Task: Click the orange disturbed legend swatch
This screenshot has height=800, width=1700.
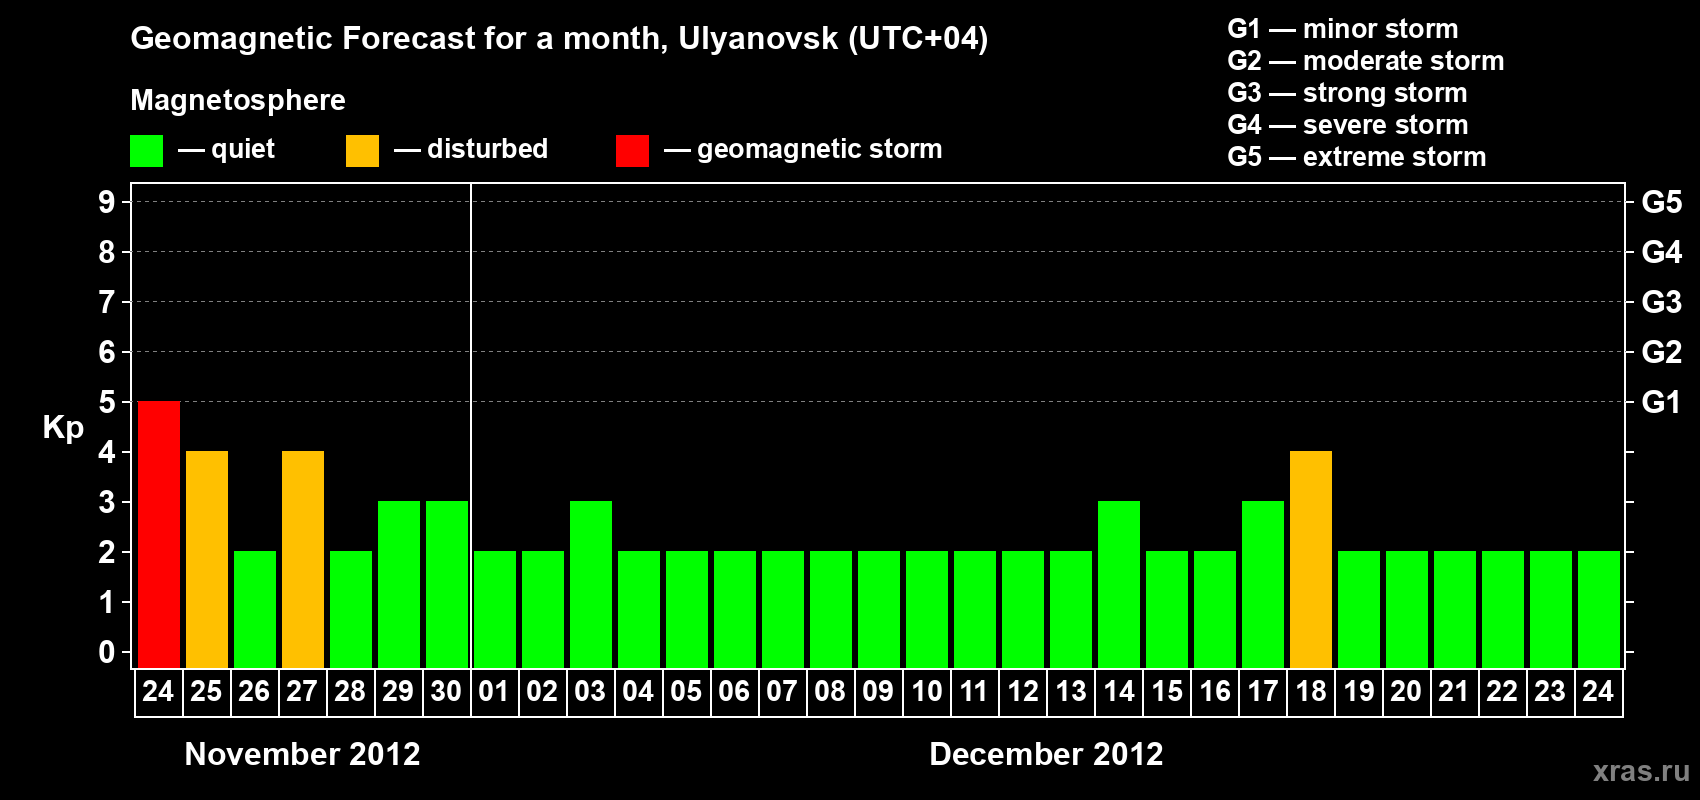Action: point(363,151)
